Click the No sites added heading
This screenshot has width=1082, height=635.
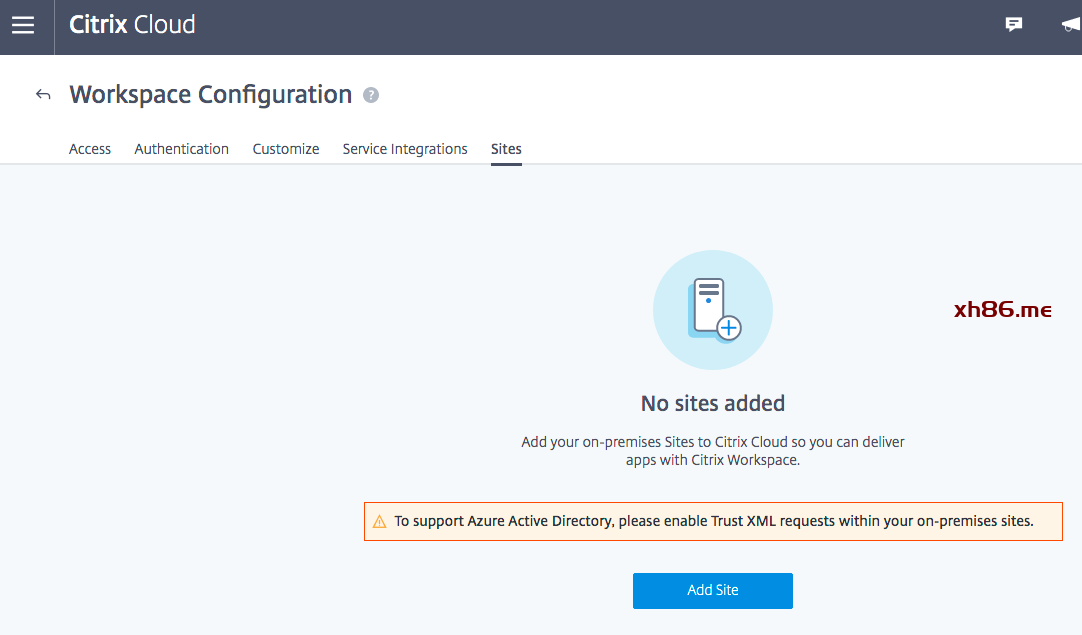[x=713, y=403]
